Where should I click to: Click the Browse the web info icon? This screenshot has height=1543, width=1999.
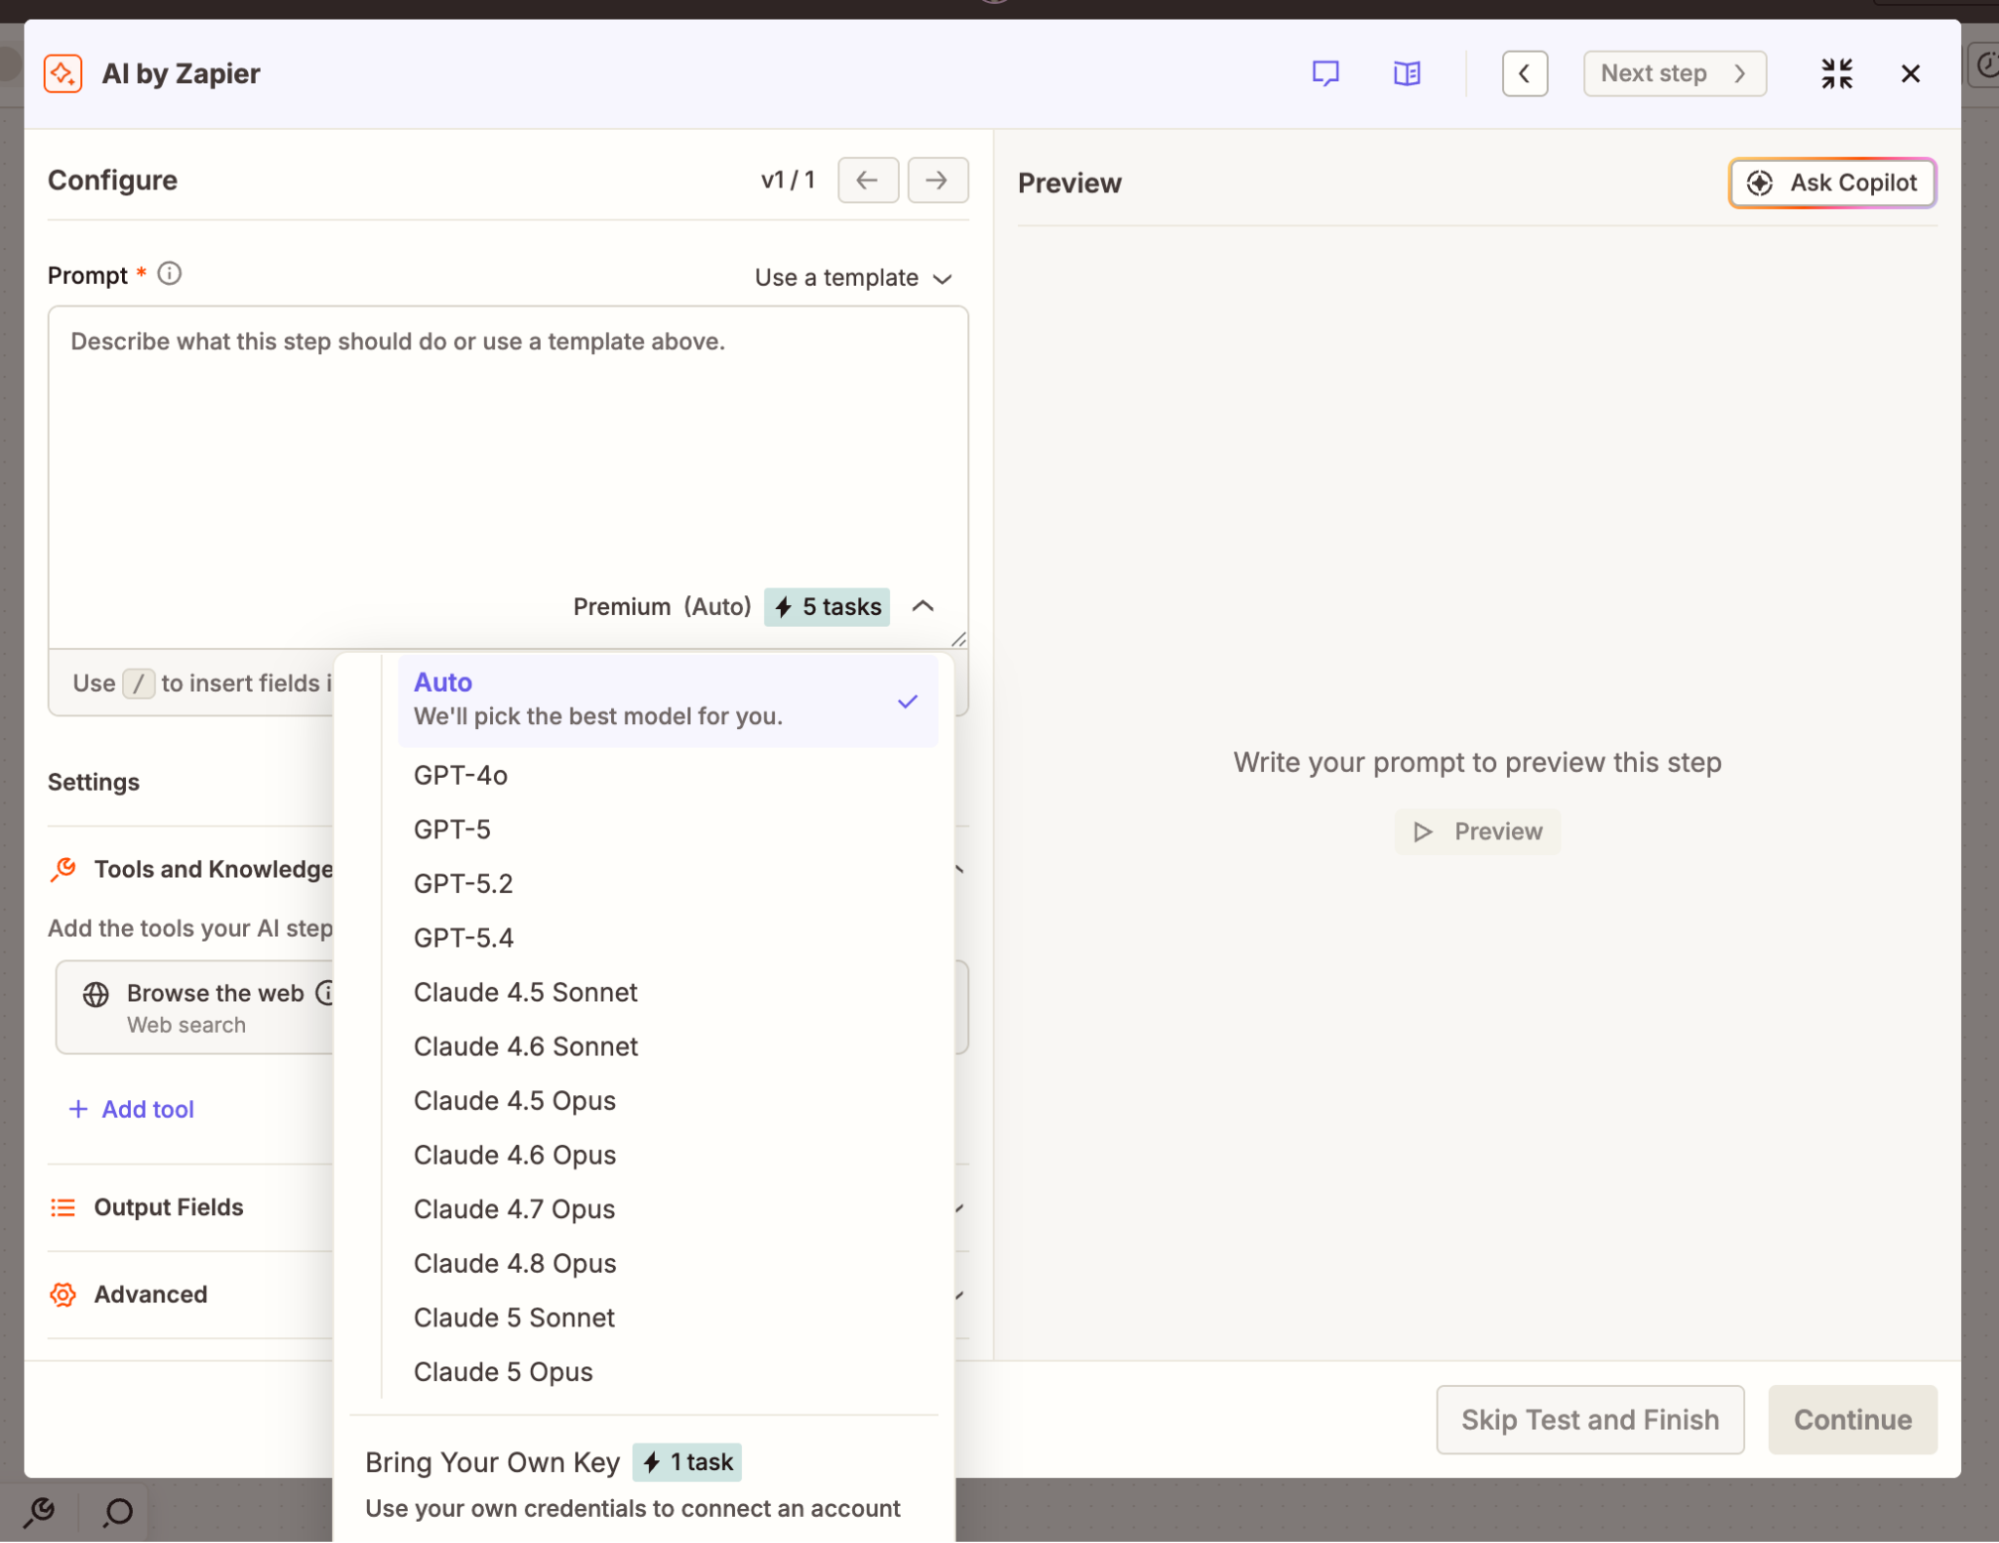tap(325, 993)
